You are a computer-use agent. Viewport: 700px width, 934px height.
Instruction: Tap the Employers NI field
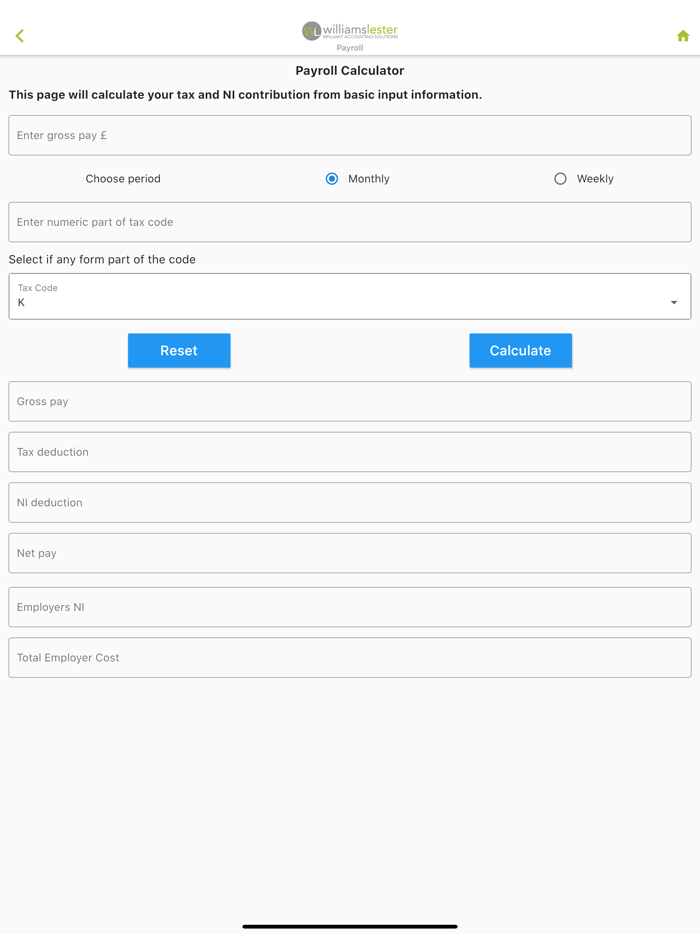tap(350, 607)
